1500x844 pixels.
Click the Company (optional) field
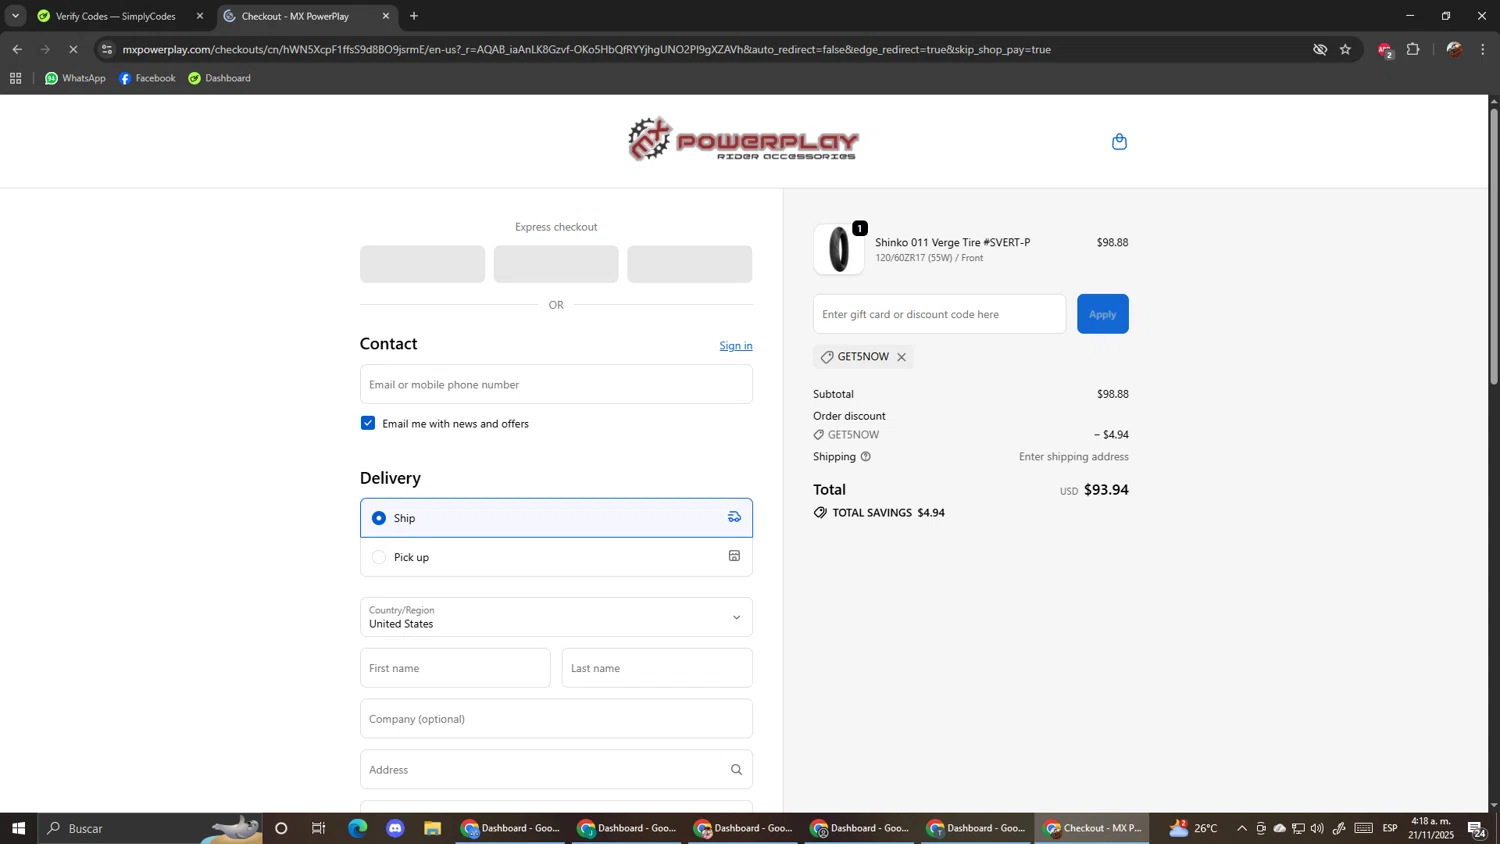coord(556,719)
